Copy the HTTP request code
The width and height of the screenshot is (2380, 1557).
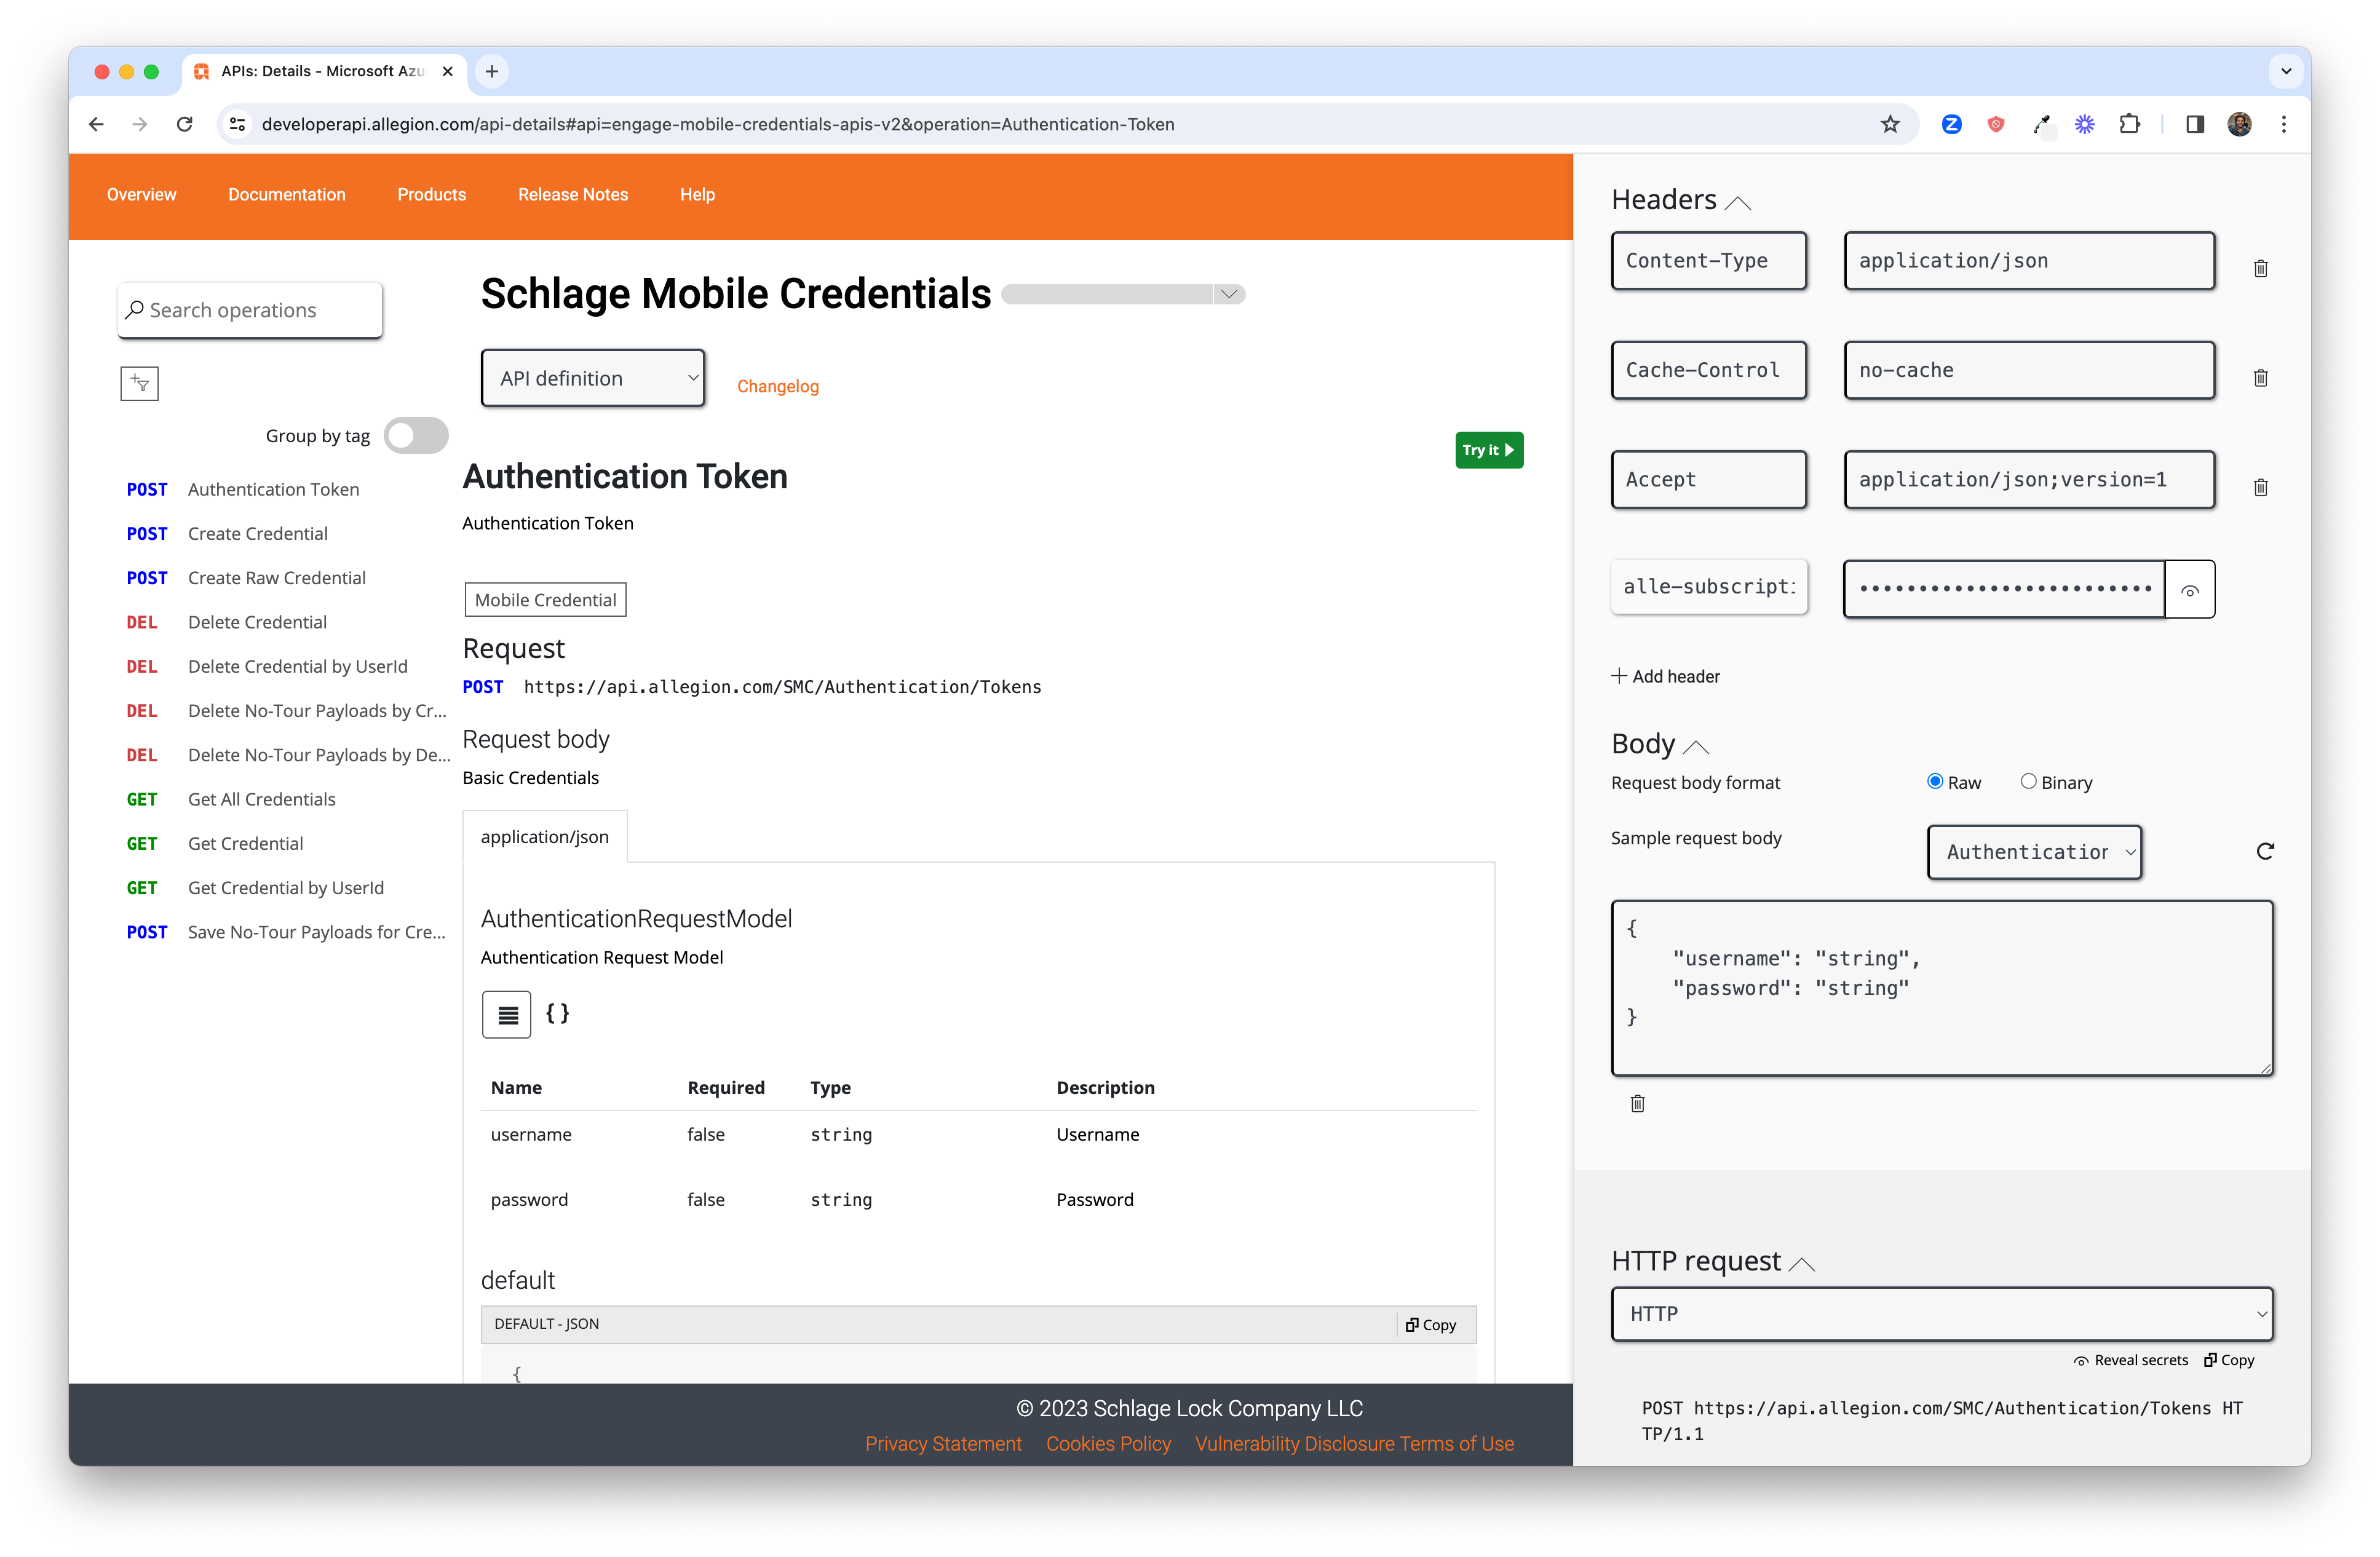2229,1360
